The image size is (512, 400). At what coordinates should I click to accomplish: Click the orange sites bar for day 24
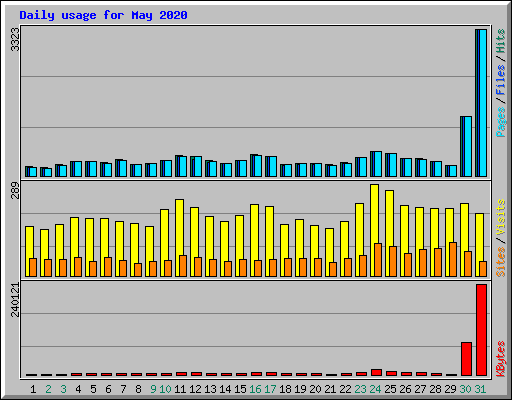coord(378,260)
